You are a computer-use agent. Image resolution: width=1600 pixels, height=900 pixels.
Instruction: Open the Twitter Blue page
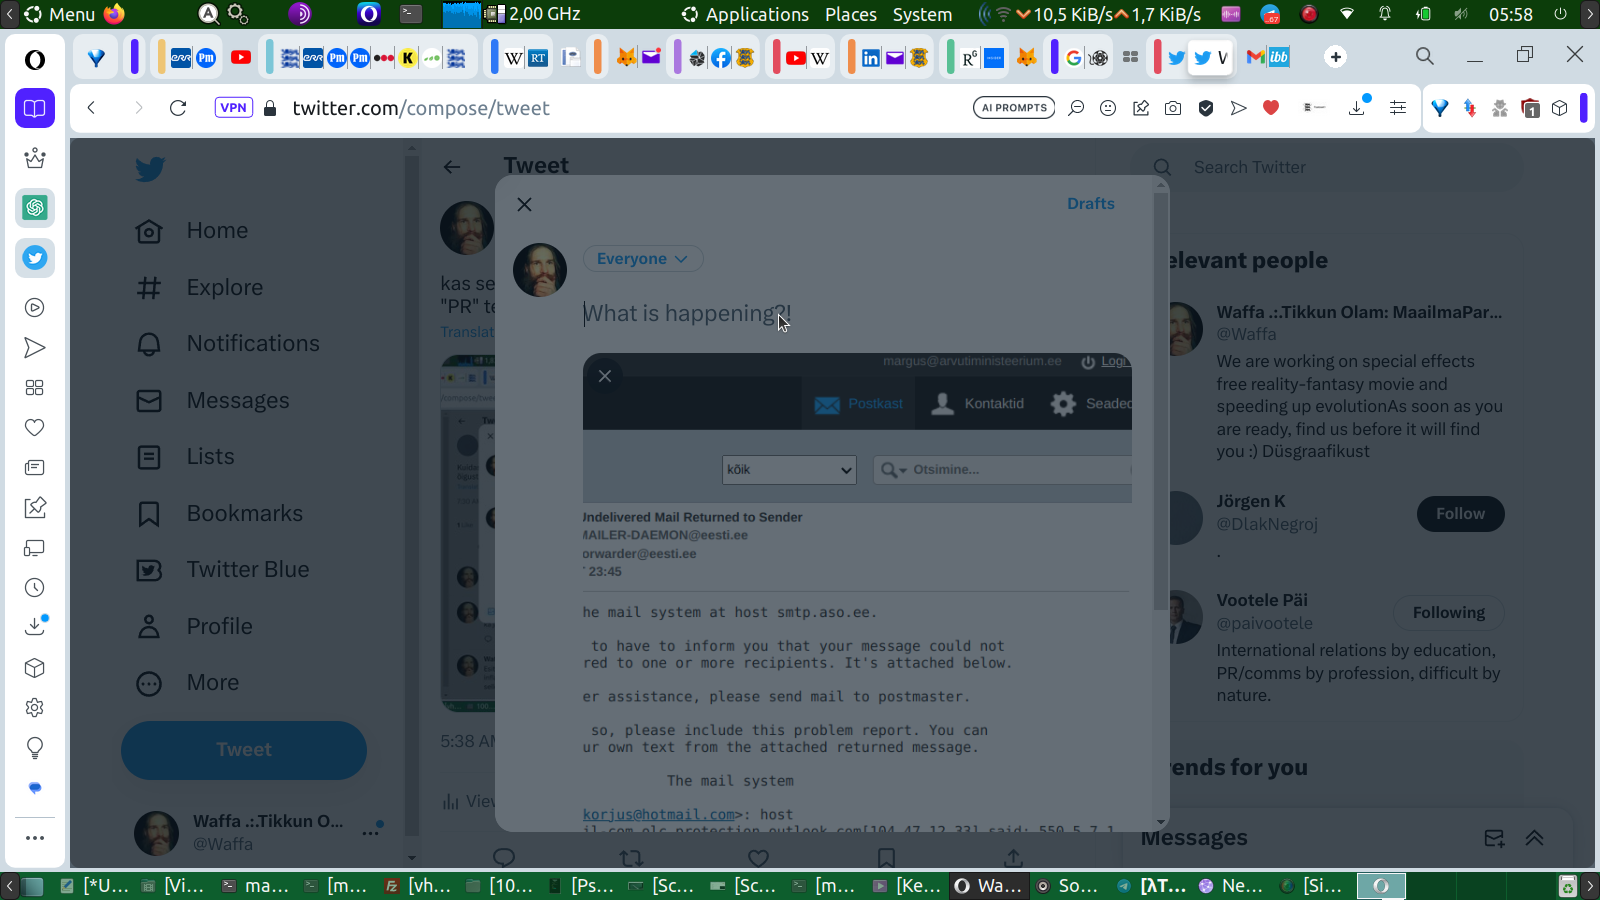[x=222, y=570]
